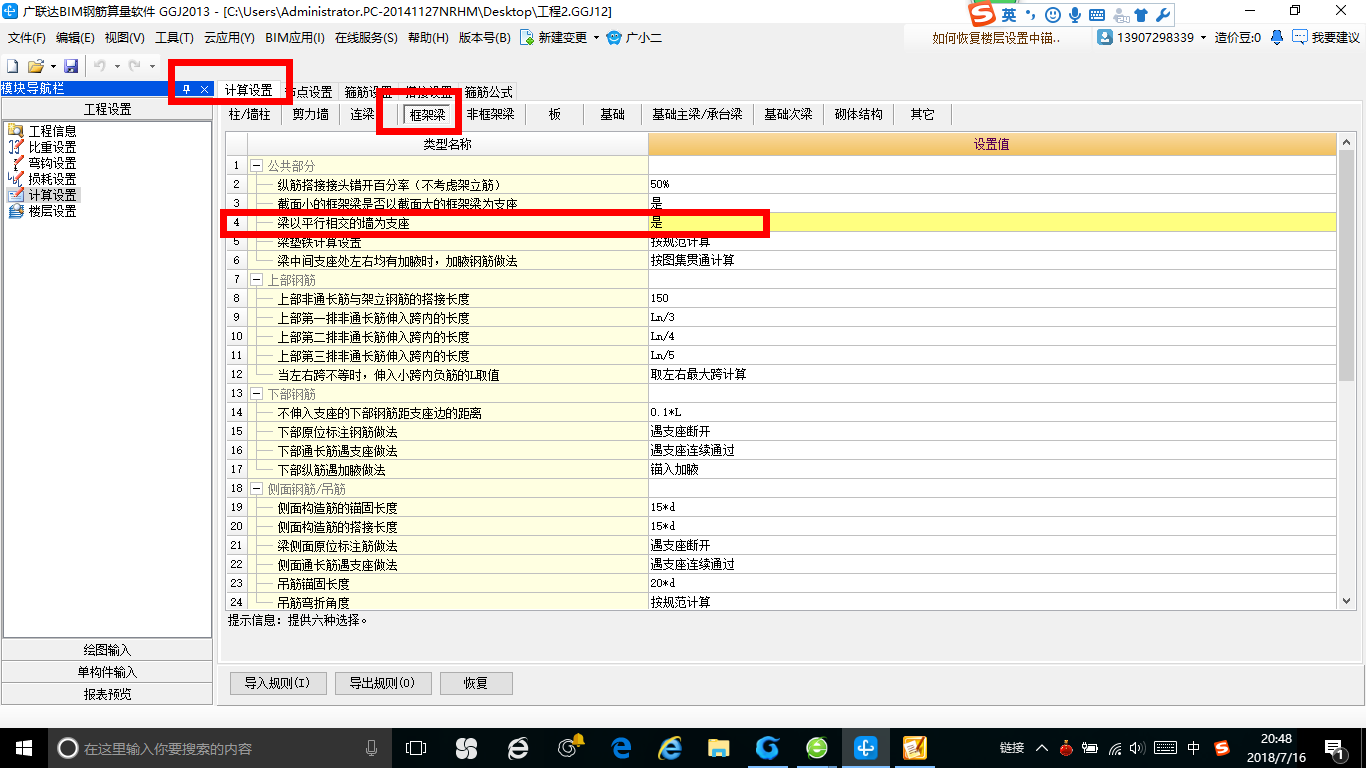Pin the 模块导航栏 panel
1366x768 pixels.
[x=186, y=89]
